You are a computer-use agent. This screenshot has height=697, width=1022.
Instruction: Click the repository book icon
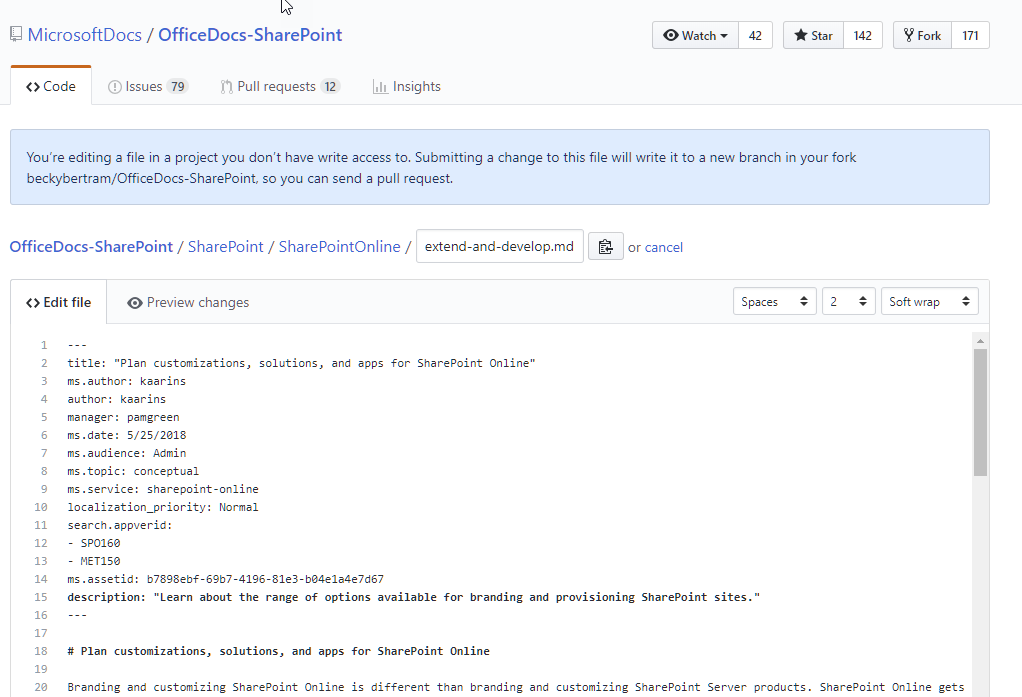(x=16, y=35)
